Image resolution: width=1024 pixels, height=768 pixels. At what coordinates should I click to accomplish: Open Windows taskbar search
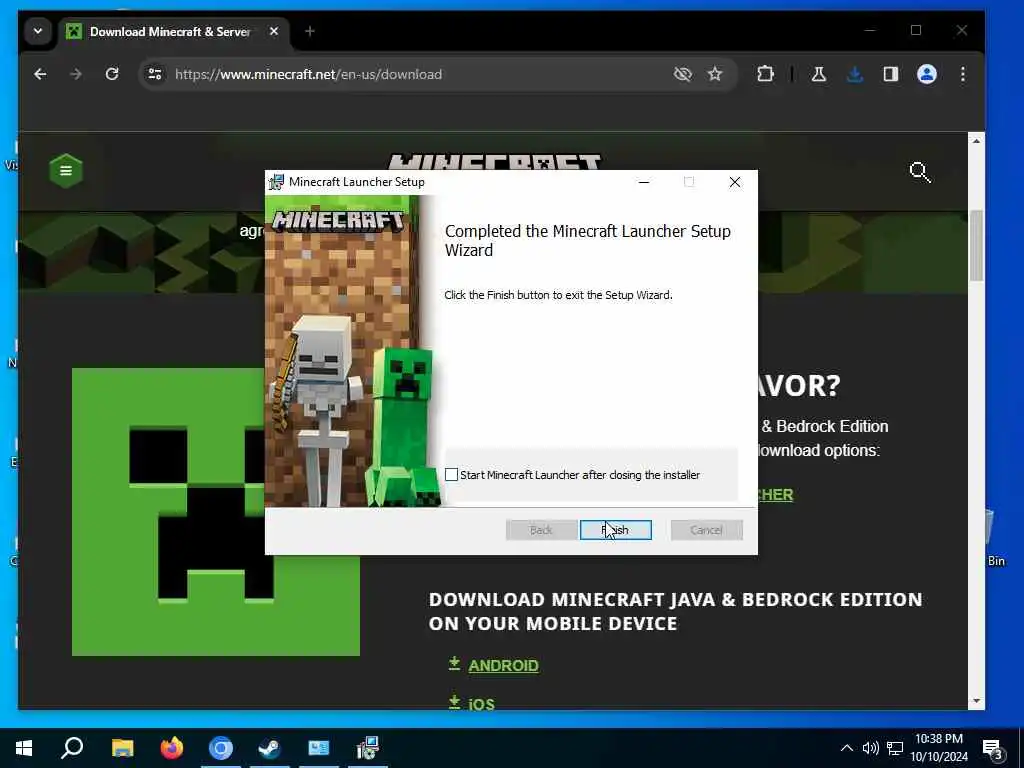(x=72, y=748)
